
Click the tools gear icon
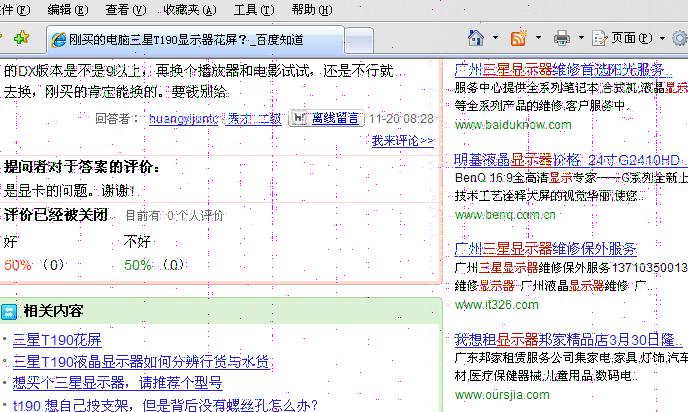(x=680, y=38)
